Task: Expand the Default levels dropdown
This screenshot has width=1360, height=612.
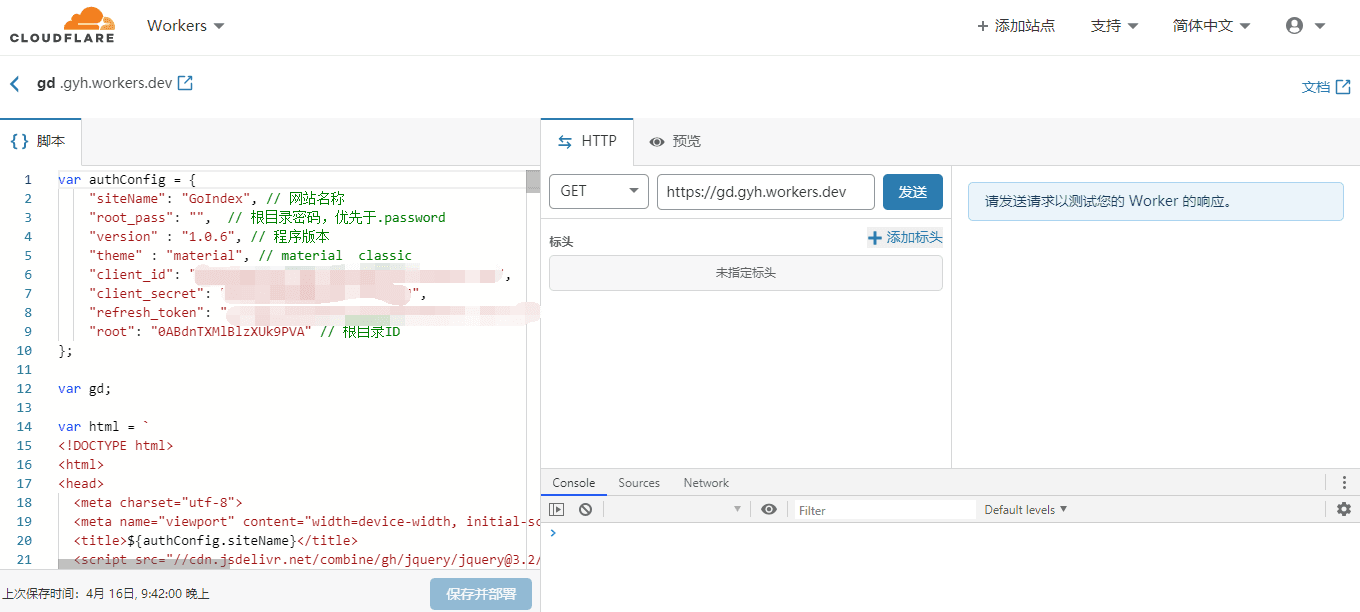Action: pos(1026,509)
